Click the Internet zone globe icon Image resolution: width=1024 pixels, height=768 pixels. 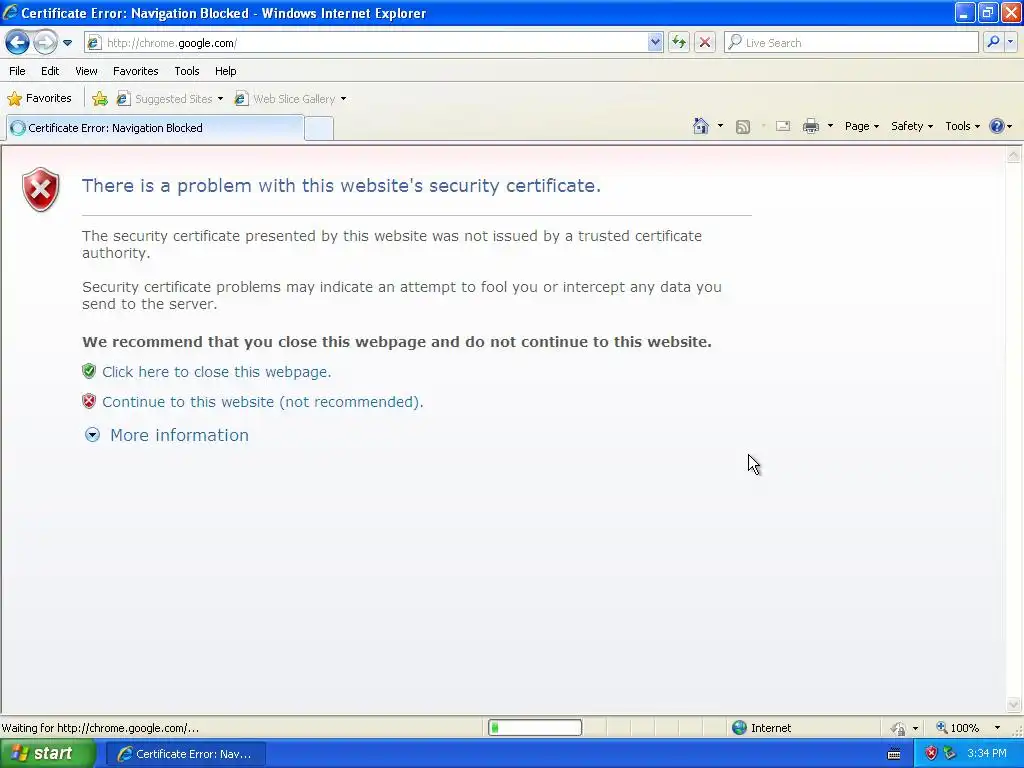(x=739, y=728)
